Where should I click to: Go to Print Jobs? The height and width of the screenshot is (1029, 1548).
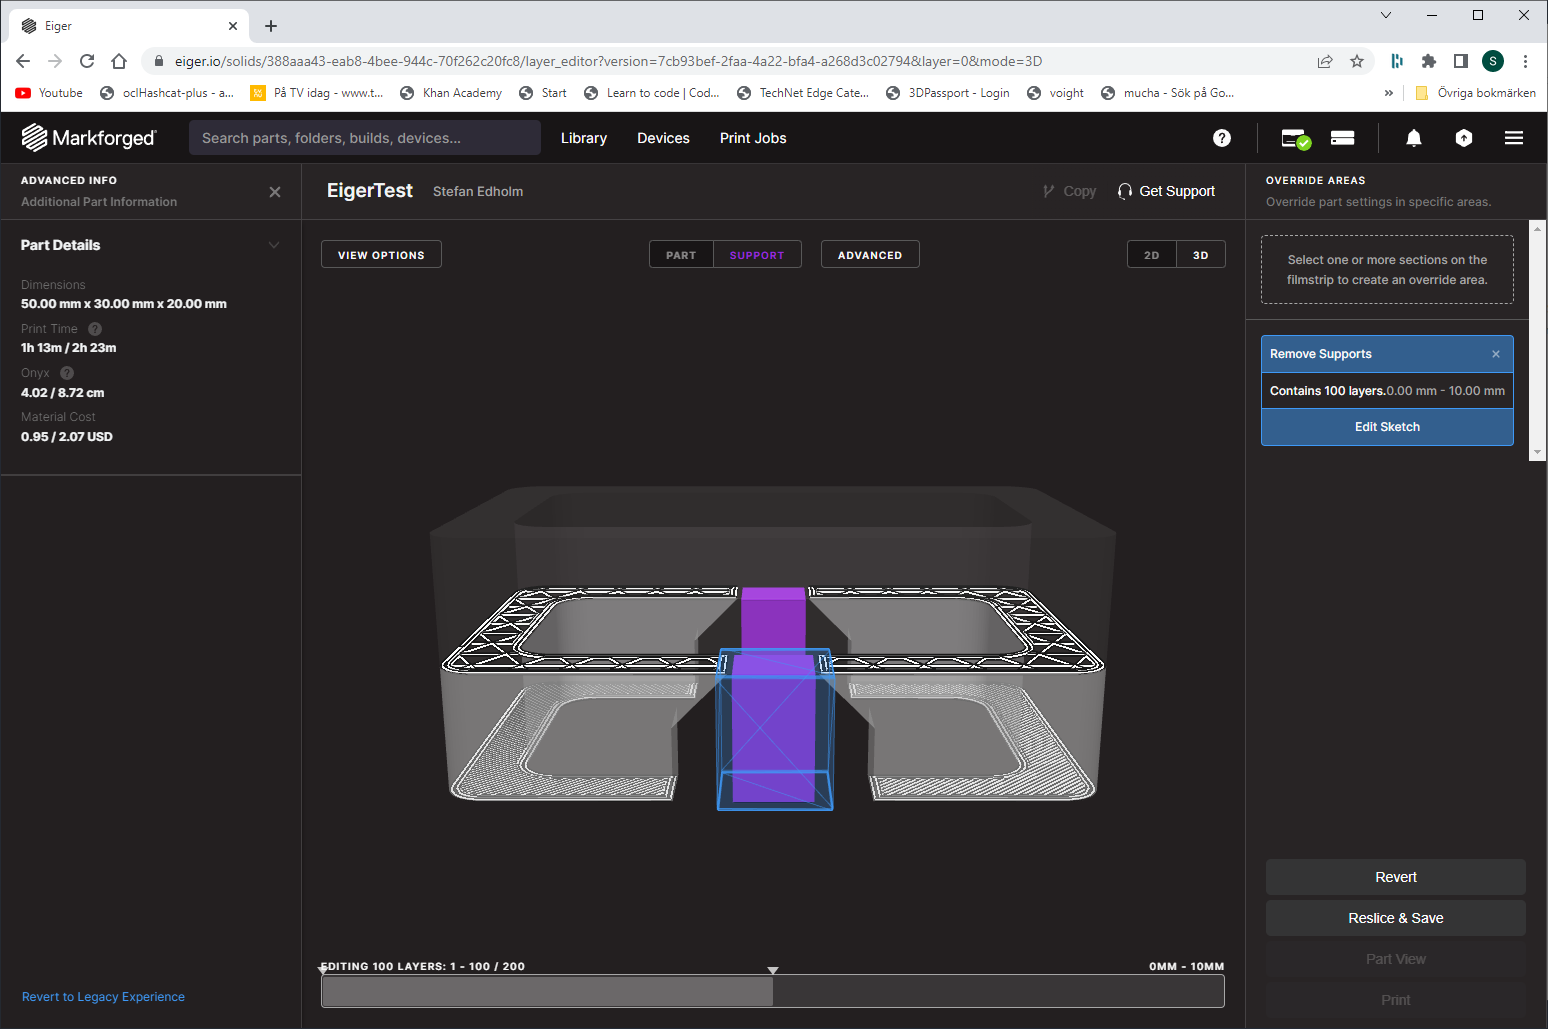(752, 138)
